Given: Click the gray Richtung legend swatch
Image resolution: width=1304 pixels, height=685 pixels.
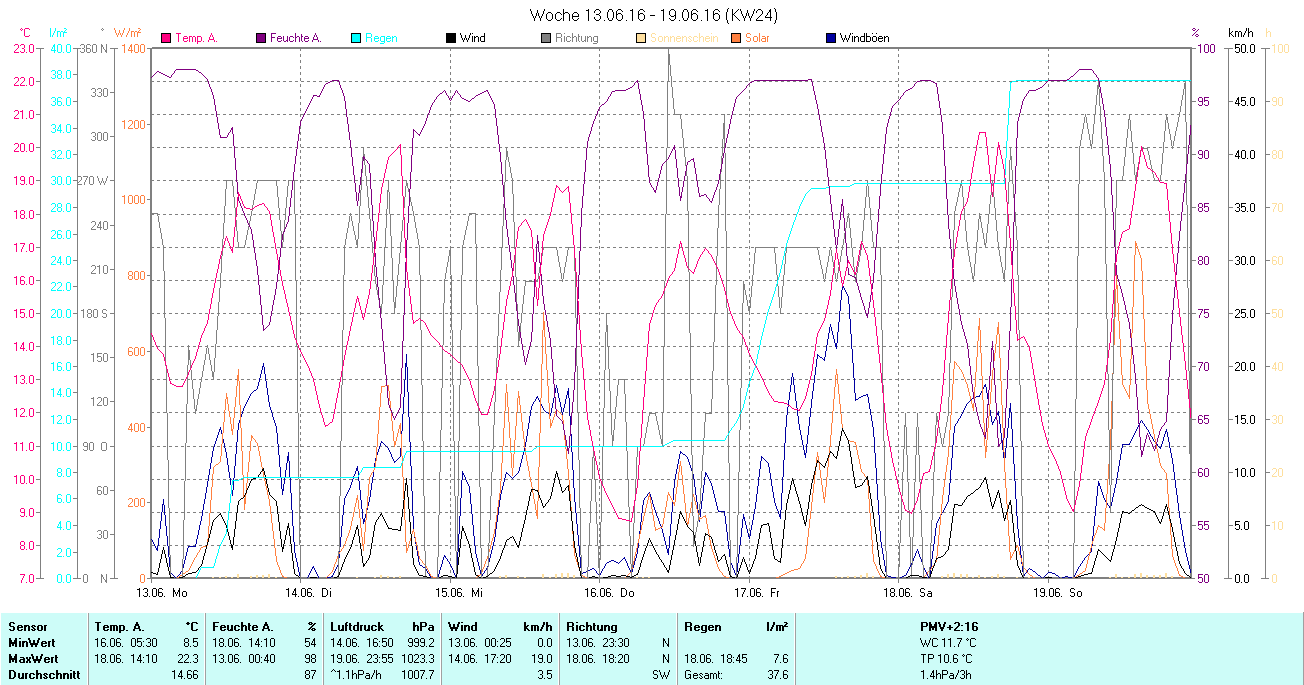Looking at the screenshot, I should click(546, 38).
